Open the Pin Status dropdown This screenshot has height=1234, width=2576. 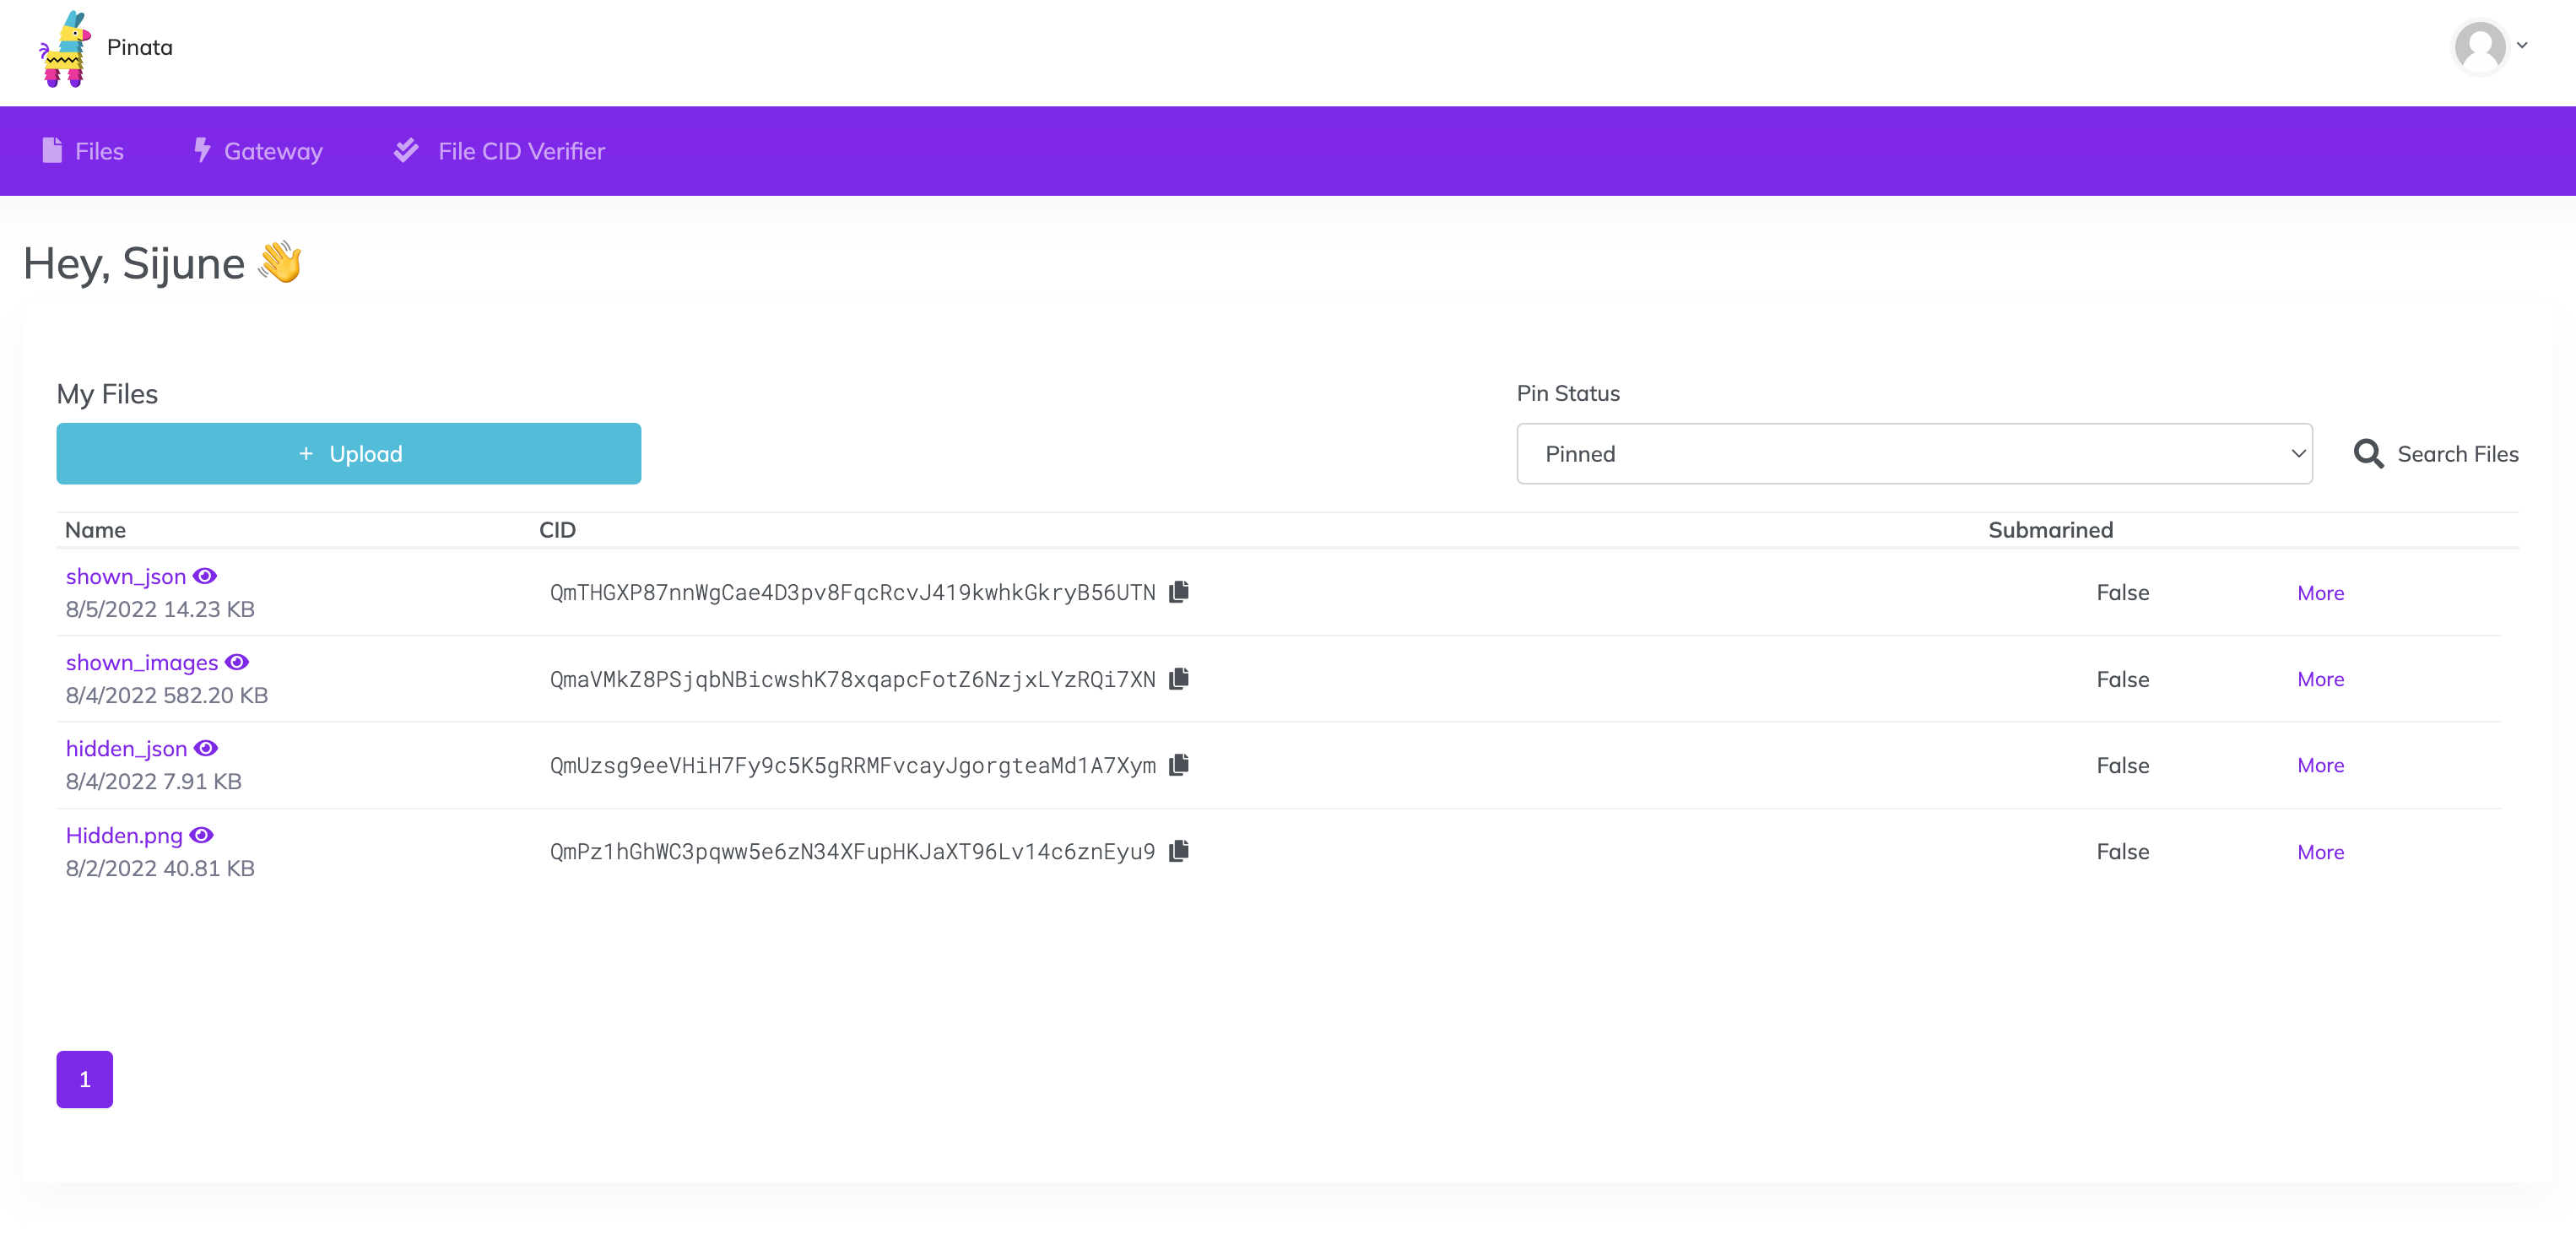coord(1913,454)
